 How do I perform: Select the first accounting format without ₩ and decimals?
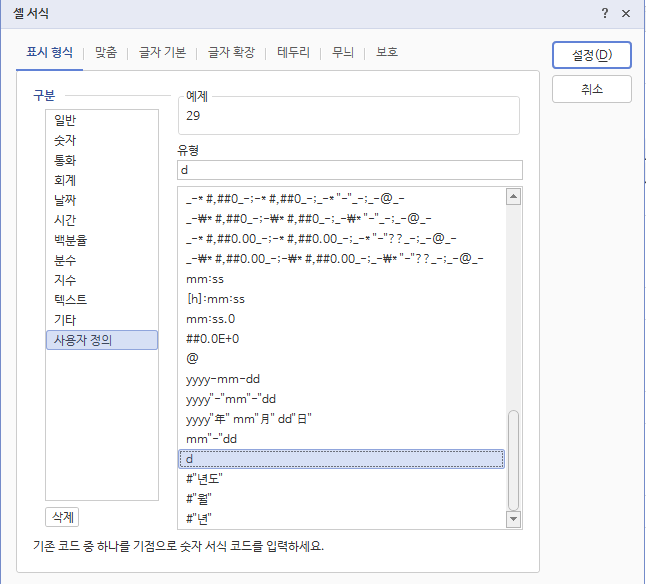[342, 199]
